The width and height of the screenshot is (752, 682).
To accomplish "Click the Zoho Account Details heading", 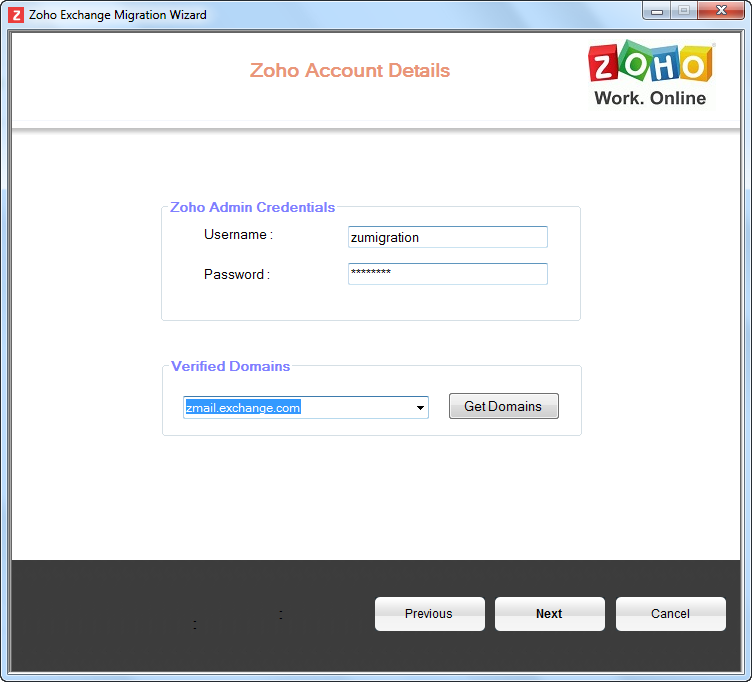I will tap(350, 71).
